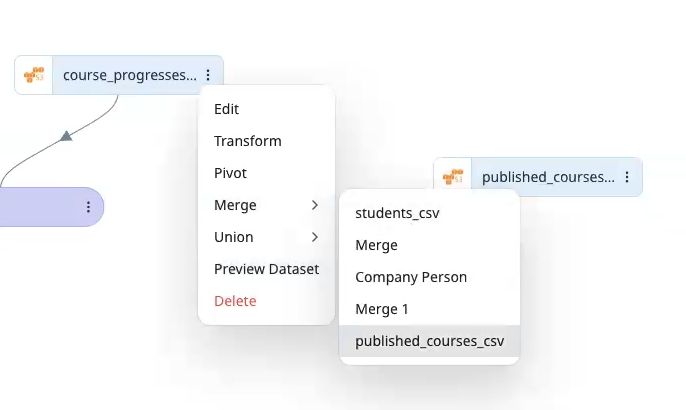Image resolution: width=686 pixels, height=410 pixels.
Task: Select the course_progresses node label
Action: [130, 75]
